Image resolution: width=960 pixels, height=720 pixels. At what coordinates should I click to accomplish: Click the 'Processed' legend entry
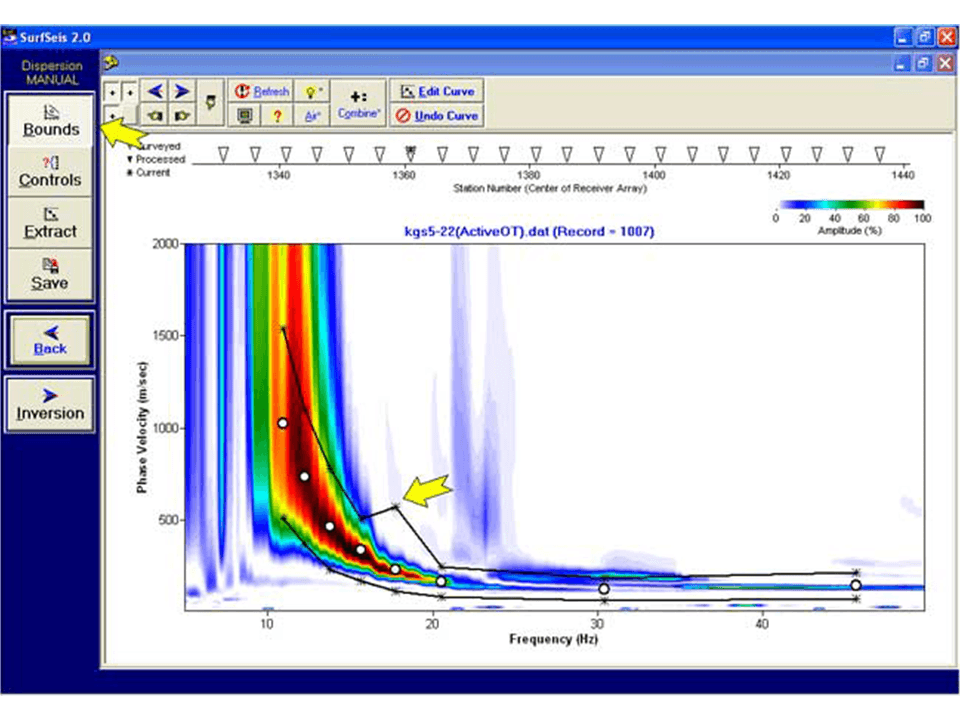[x=157, y=159]
